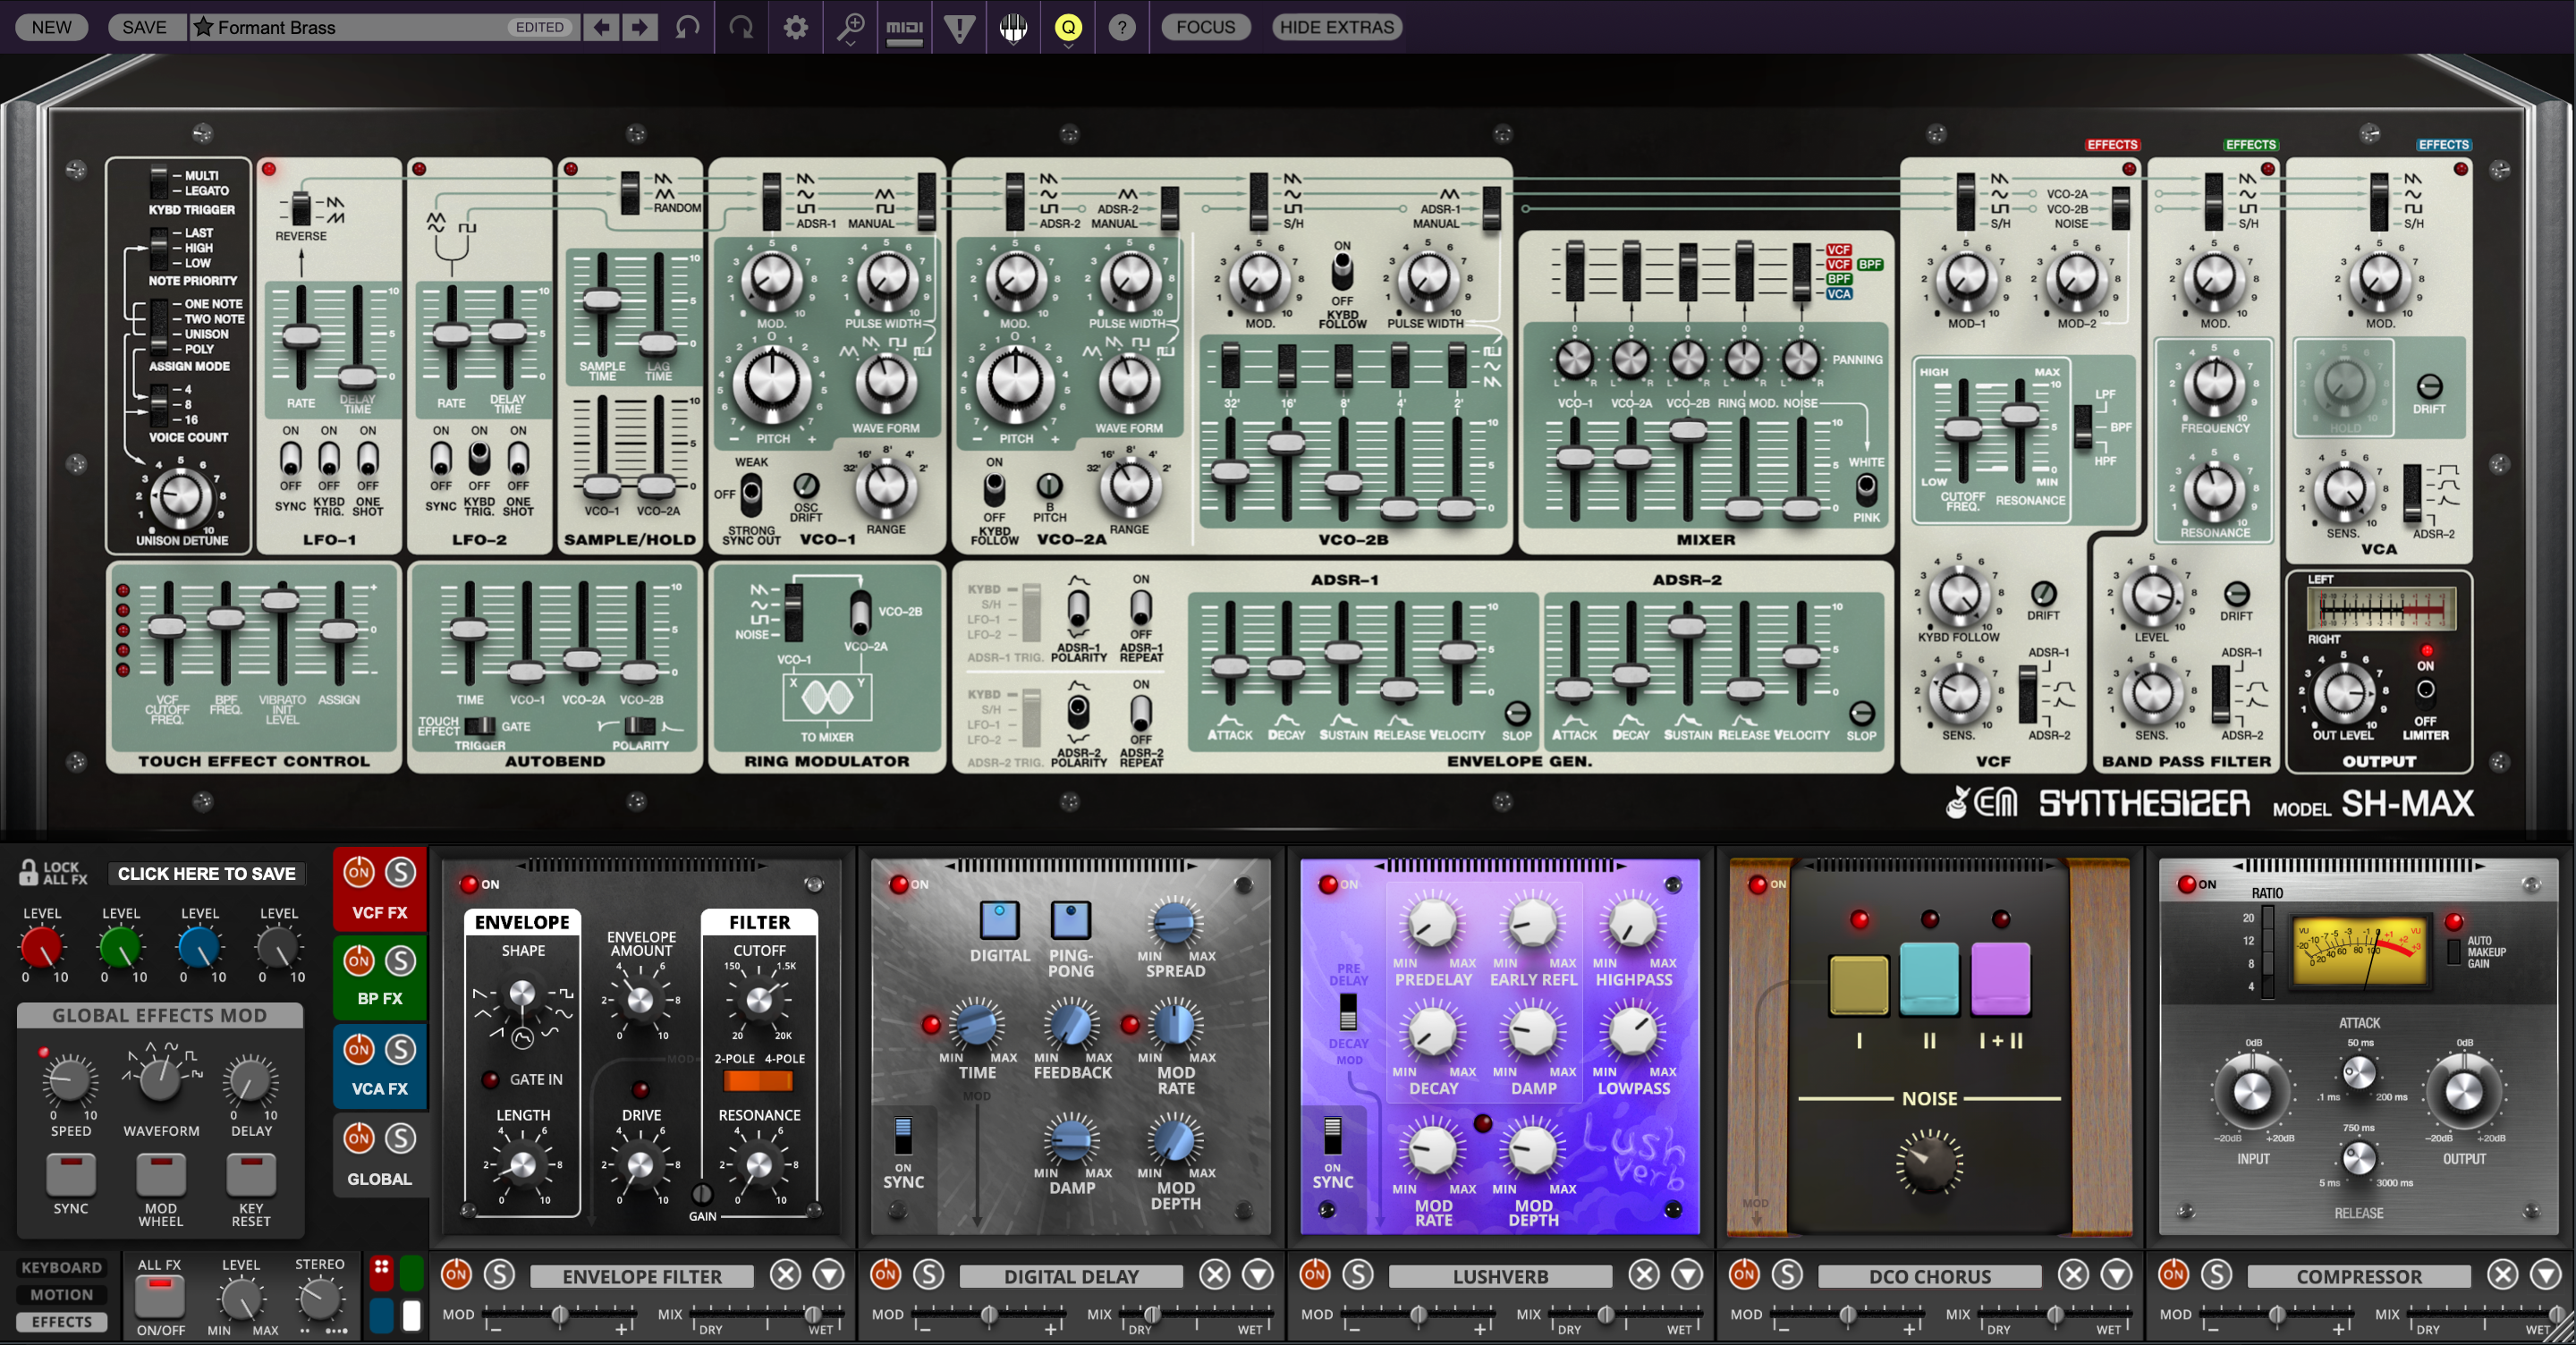
Task: Switch to the MOTION tab
Action: pyautogui.click(x=62, y=1294)
